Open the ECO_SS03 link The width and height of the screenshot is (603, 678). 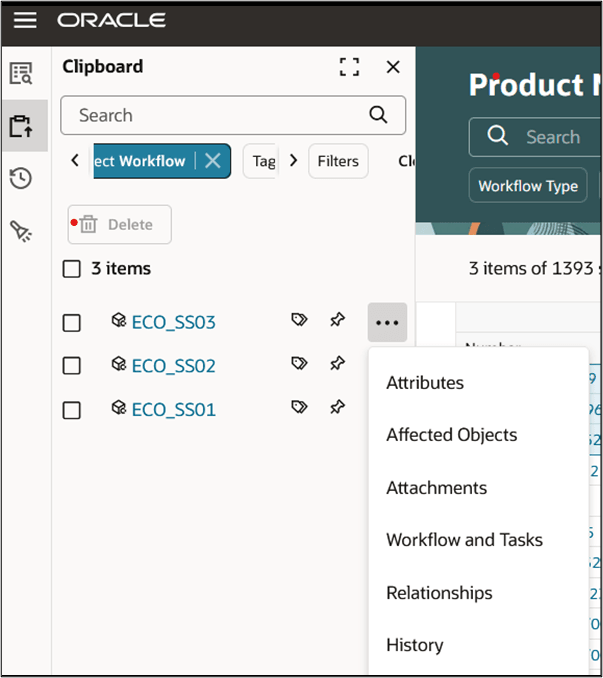173,323
